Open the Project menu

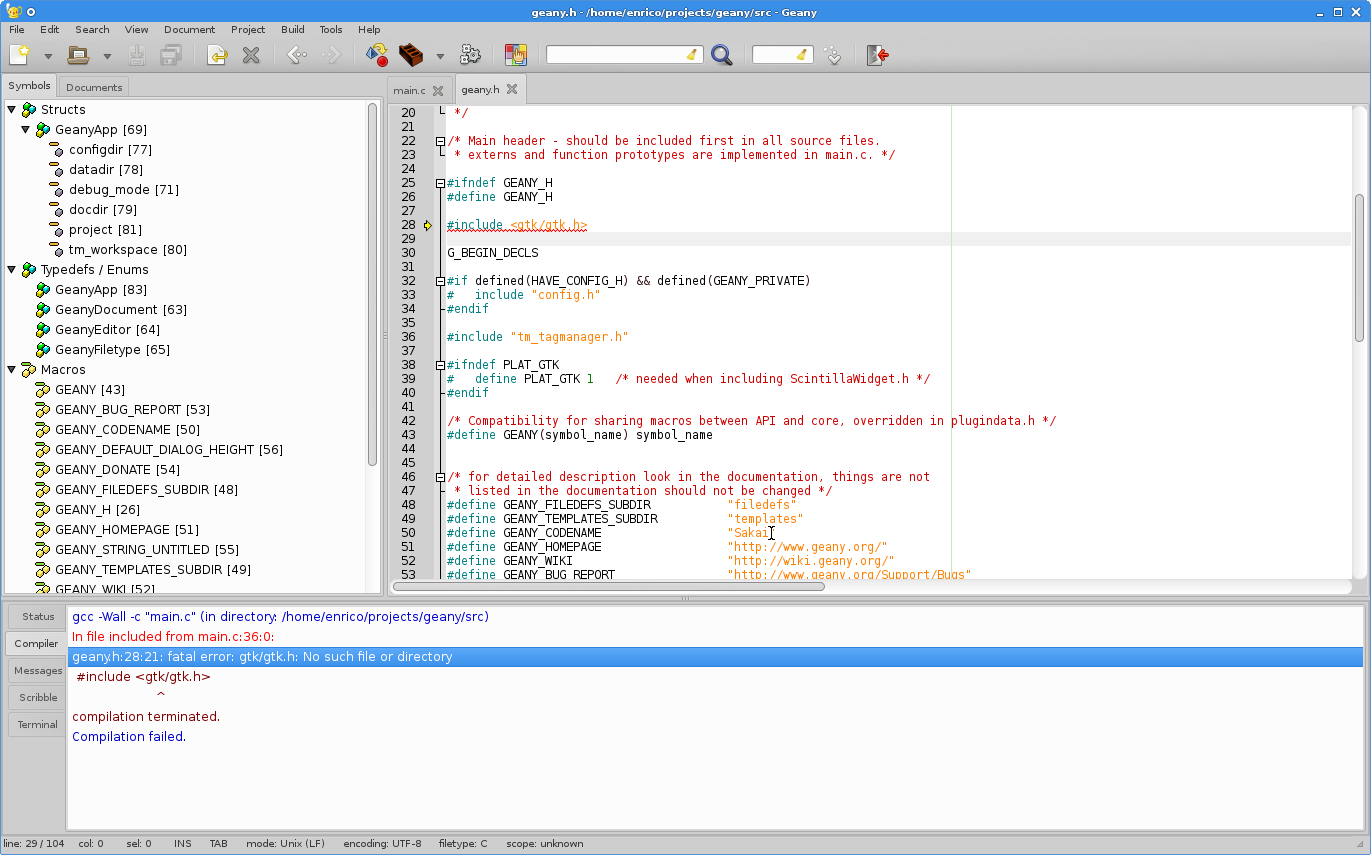[248, 29]
